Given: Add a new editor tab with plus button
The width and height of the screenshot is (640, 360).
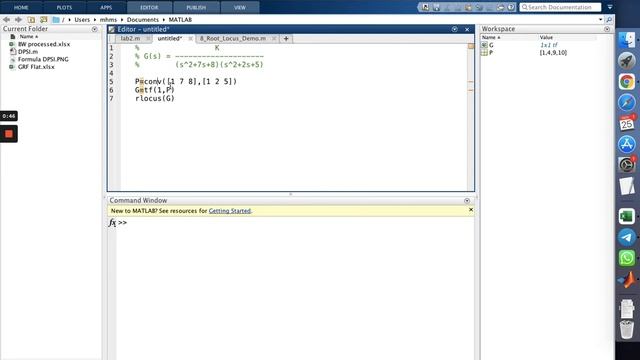Looking at the screenshot, I should (x=286, y=38).
